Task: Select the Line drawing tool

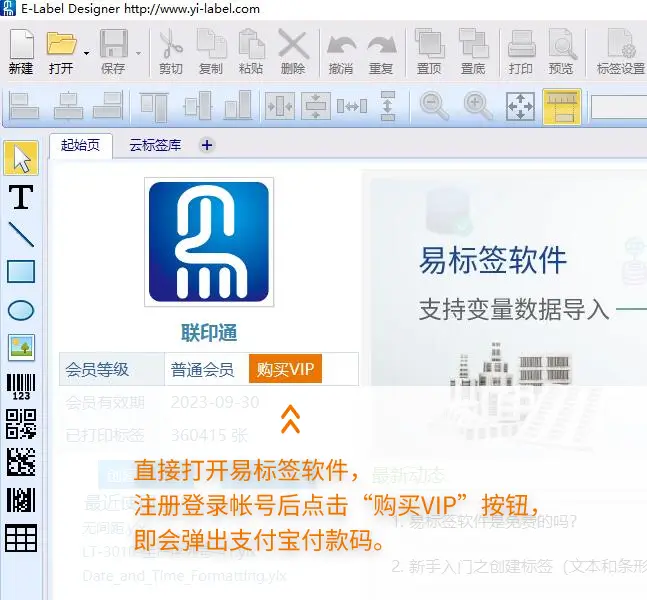Action: coord(21,234)
